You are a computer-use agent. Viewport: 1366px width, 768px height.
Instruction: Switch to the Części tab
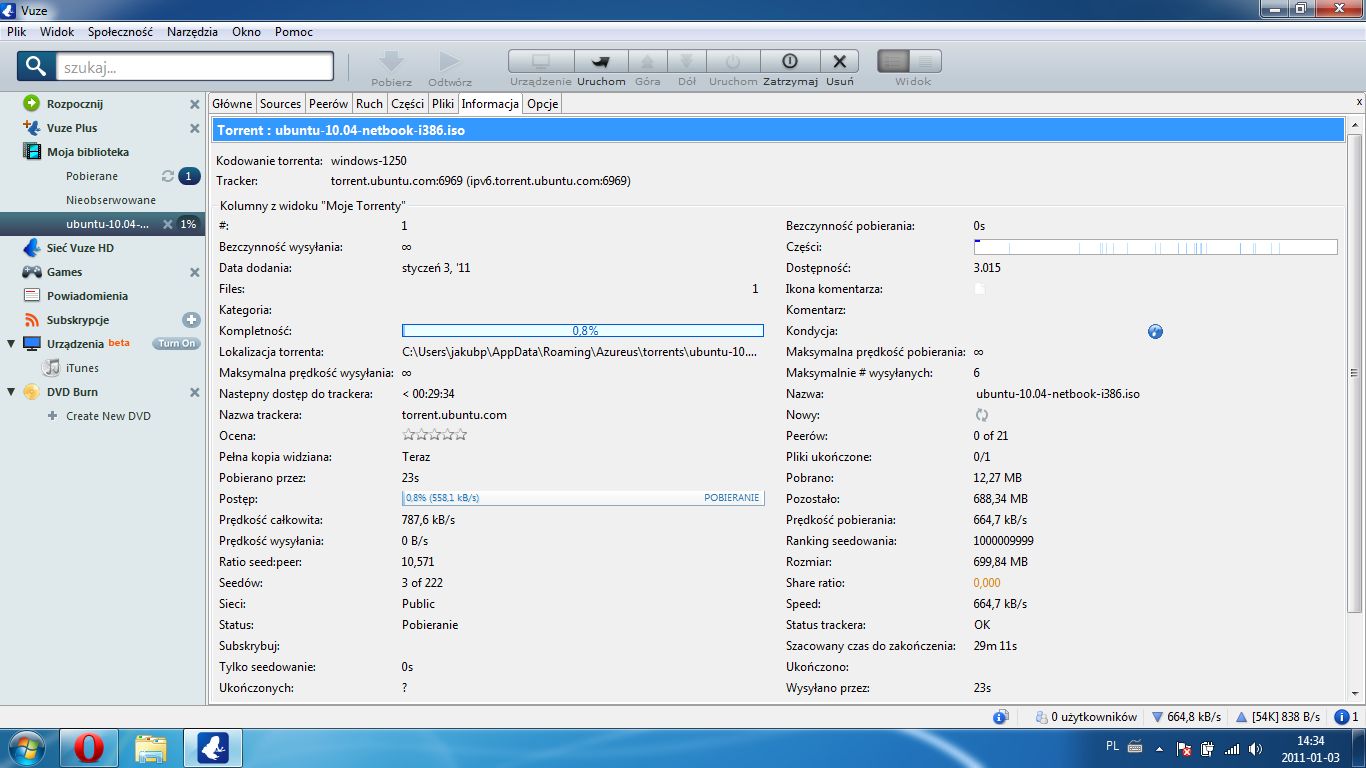(x=407, y=104)
